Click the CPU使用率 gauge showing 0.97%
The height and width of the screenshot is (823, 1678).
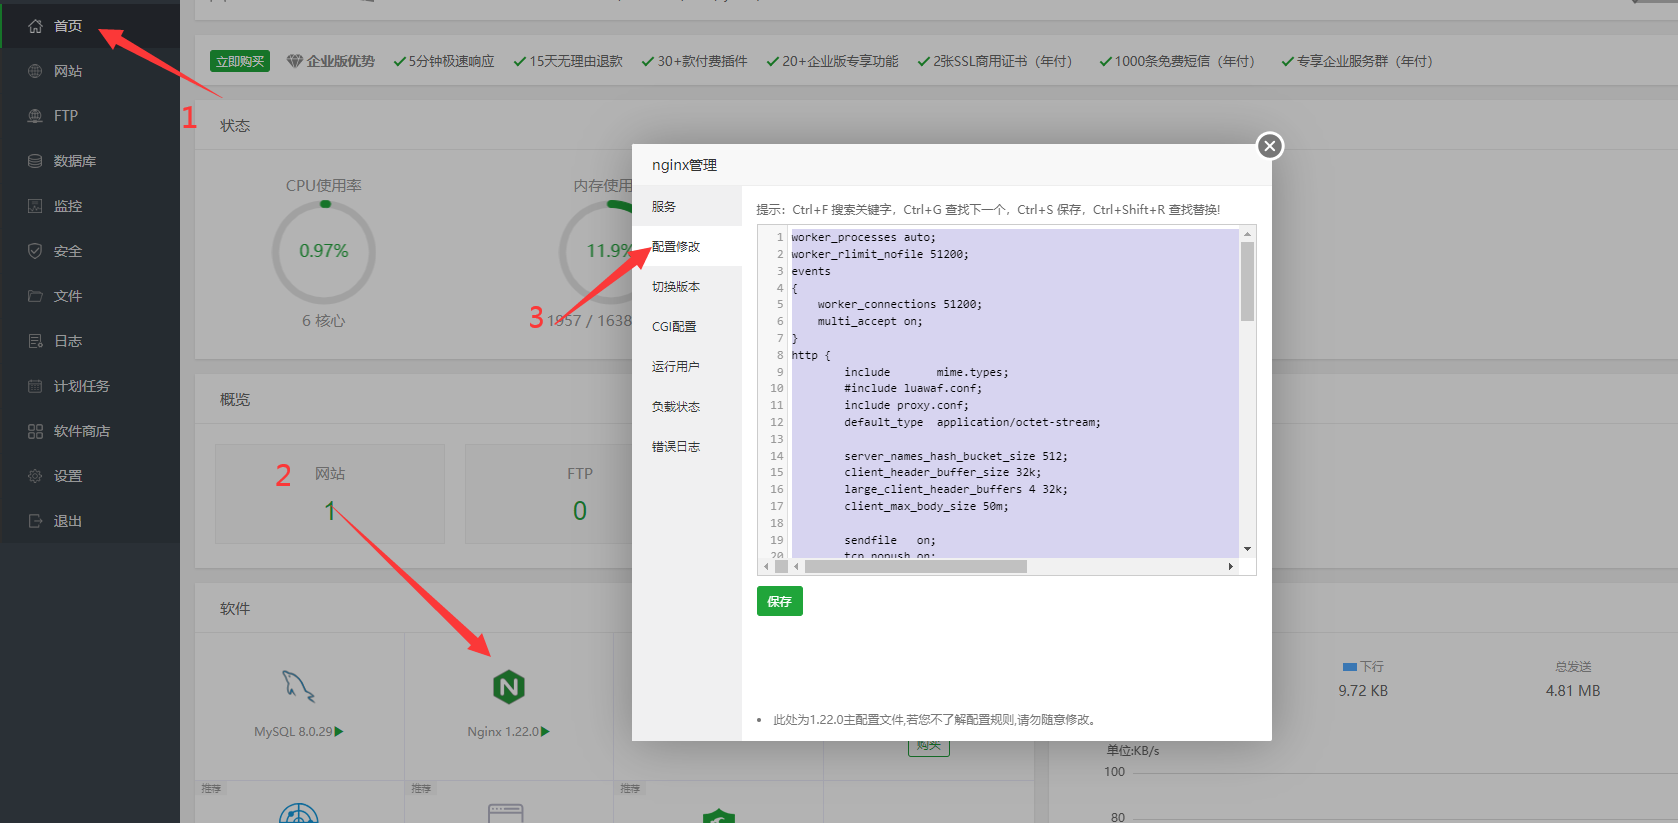pos(324,252)
